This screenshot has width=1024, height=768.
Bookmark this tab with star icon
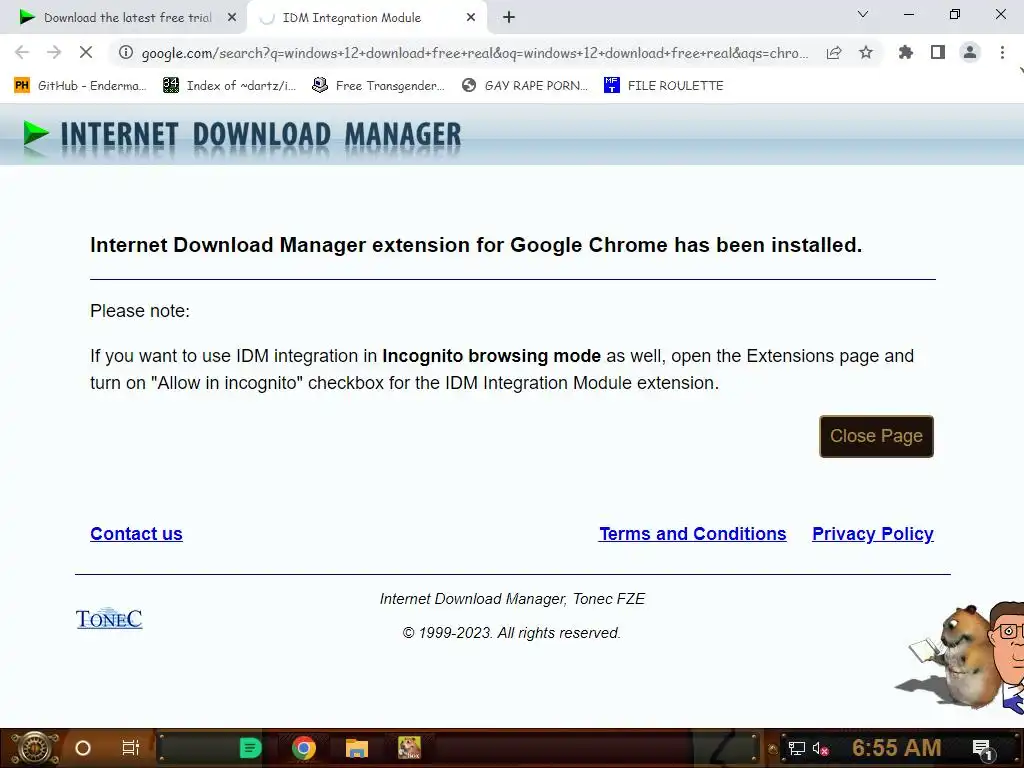[x=866, y=53]
